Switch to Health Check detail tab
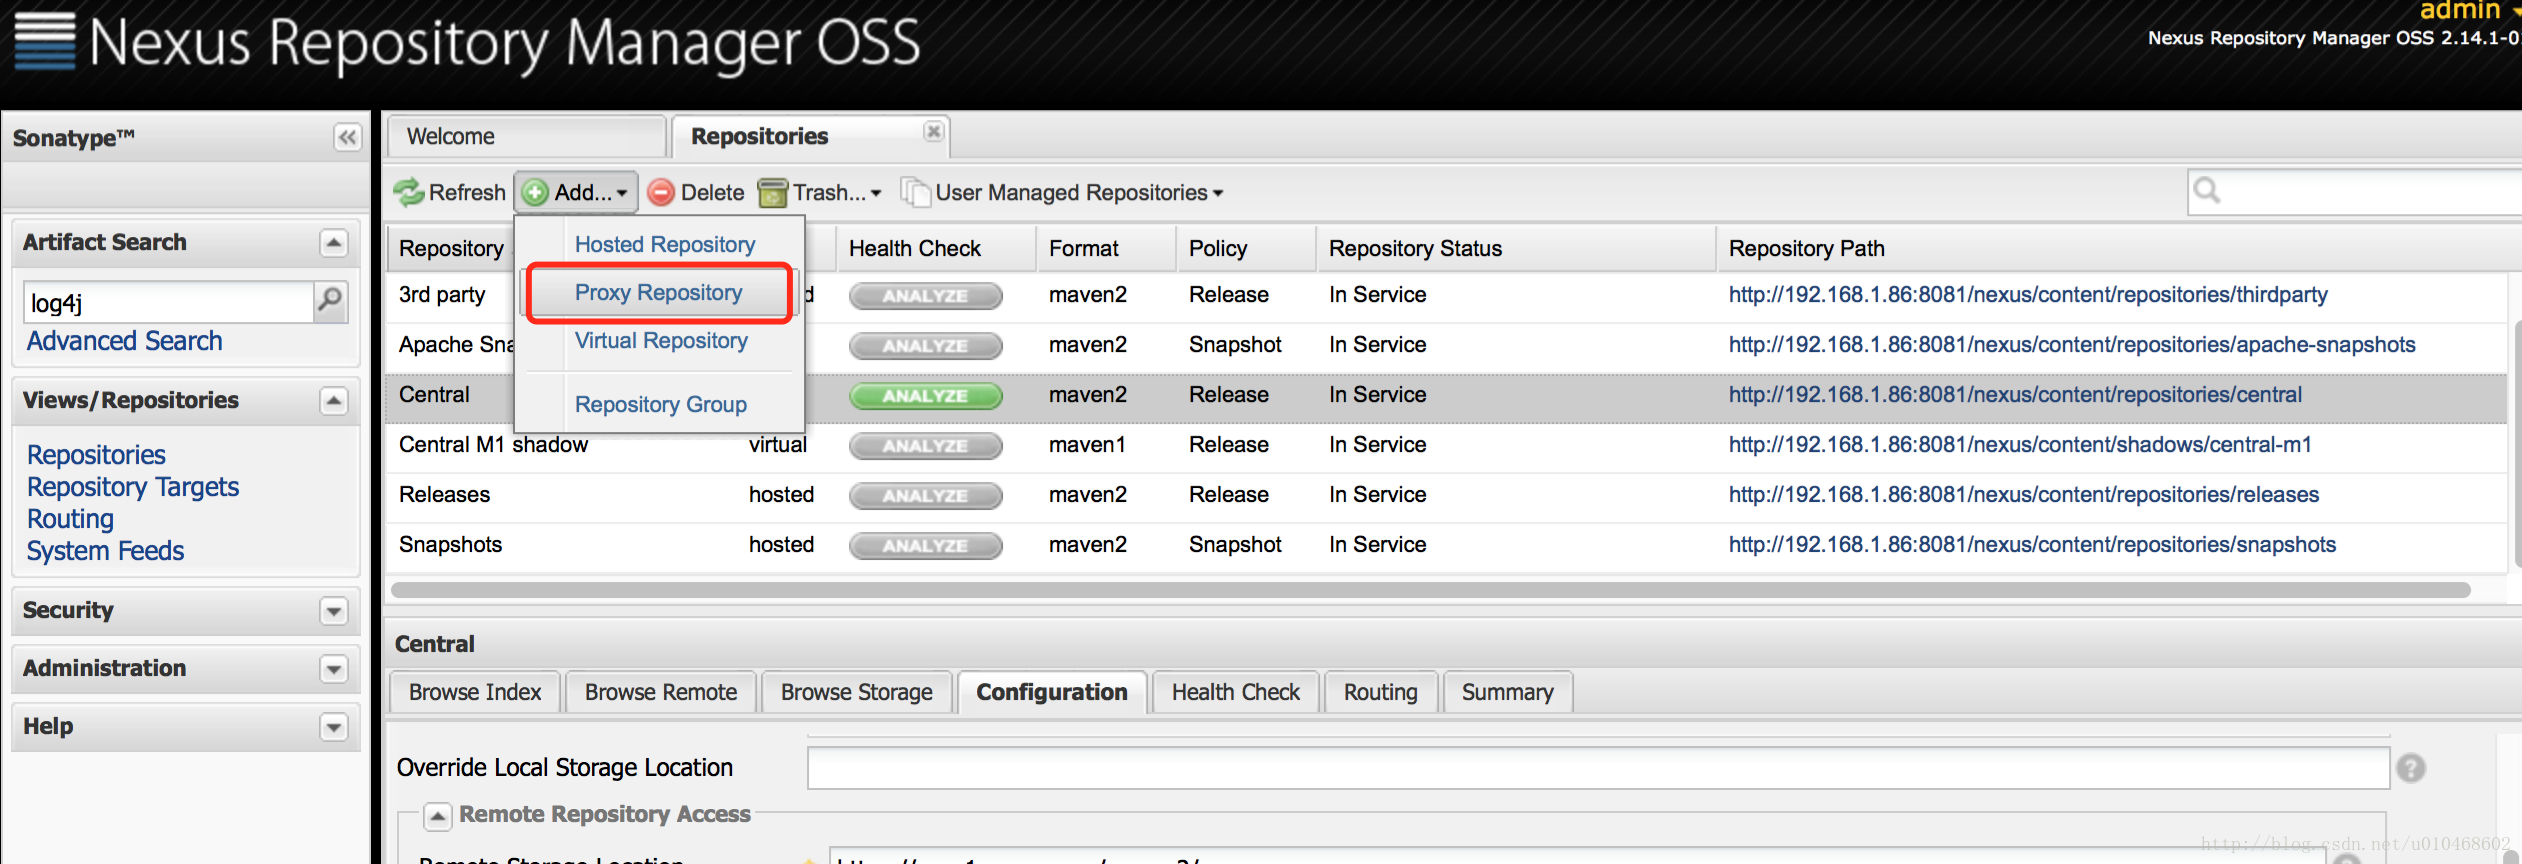 coord(1235,692)
